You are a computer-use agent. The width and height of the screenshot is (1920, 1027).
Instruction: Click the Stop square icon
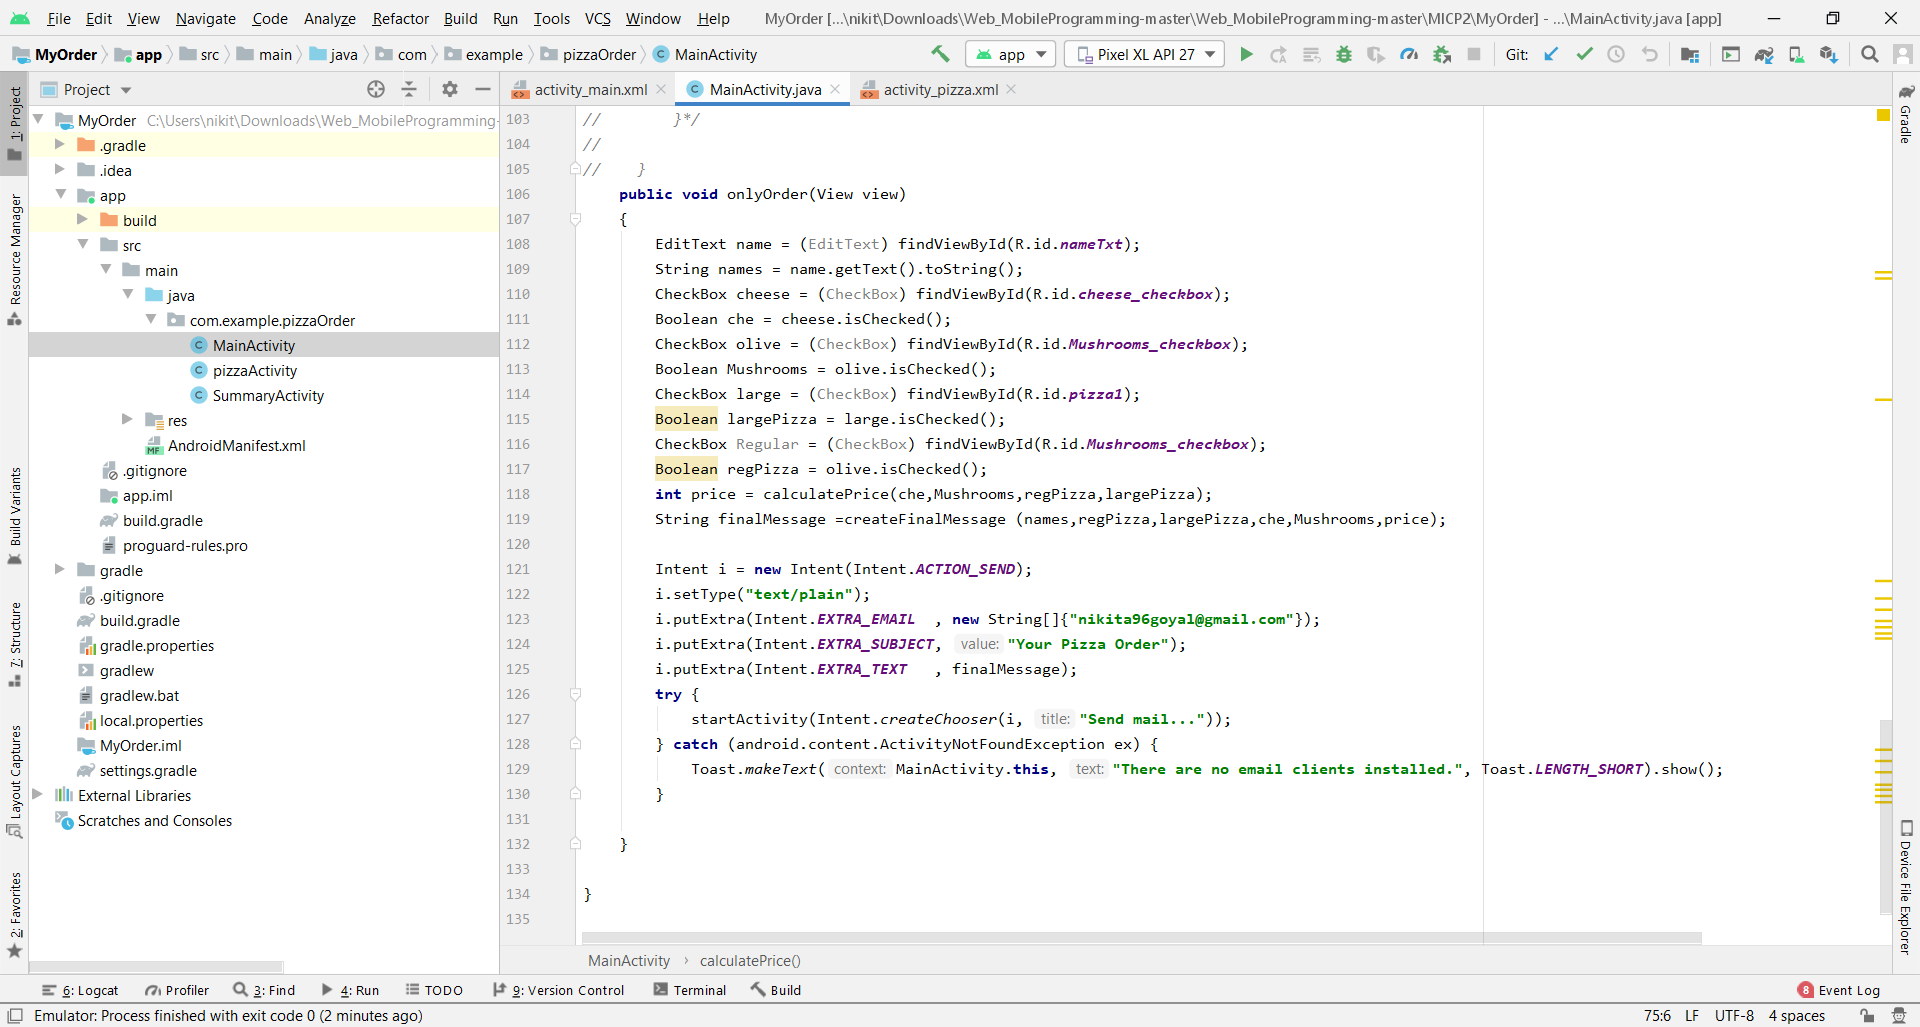click(1474, 54)
